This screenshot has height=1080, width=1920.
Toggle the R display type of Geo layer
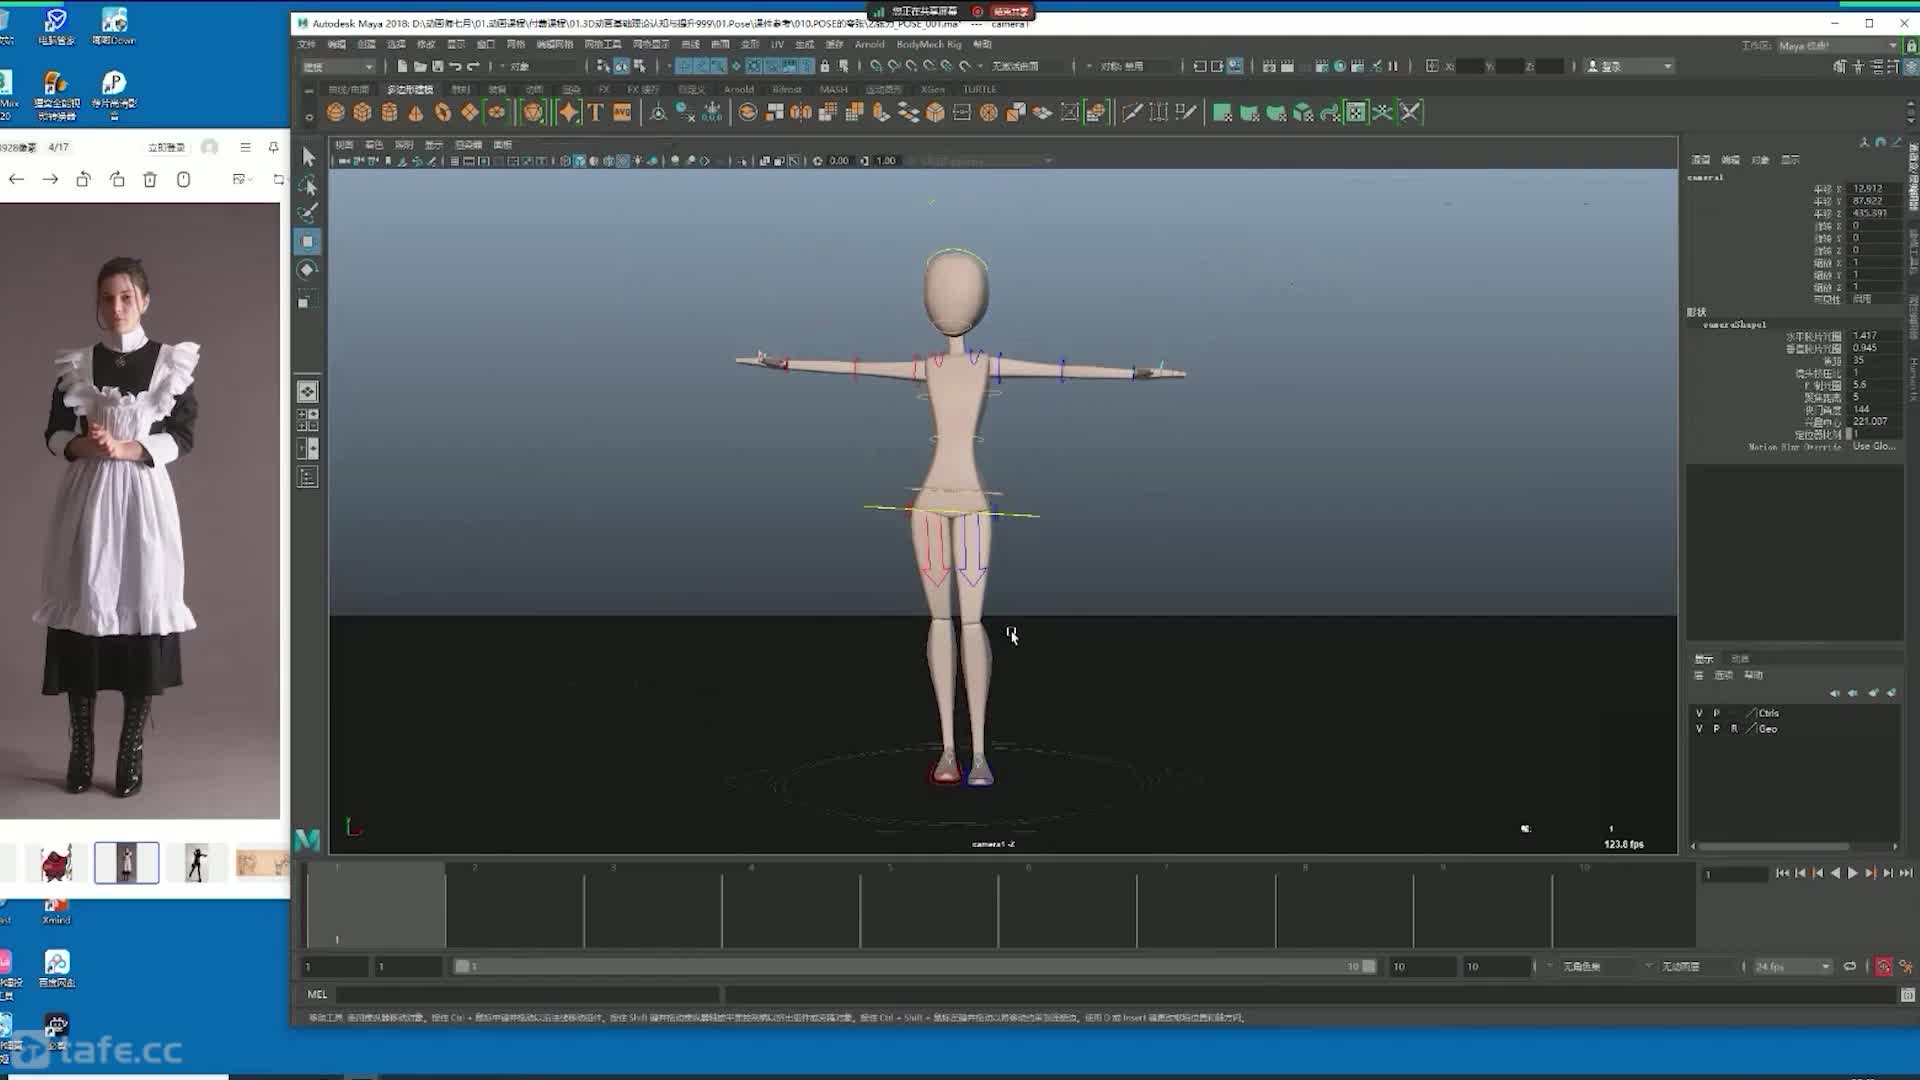pos(1734,729)
